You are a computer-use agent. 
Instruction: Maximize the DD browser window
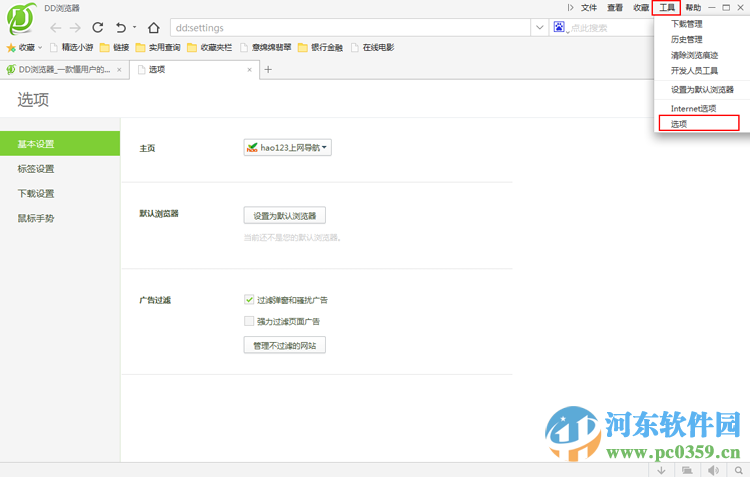click(726, 8)
